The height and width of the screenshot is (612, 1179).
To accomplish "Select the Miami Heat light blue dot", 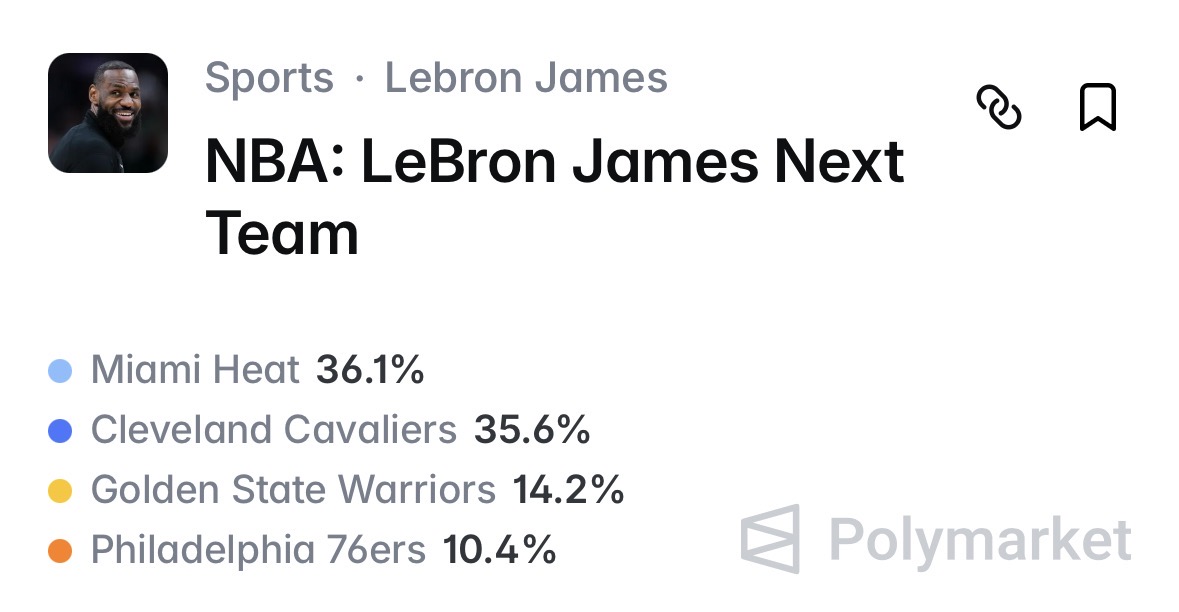I will (60, 371).
